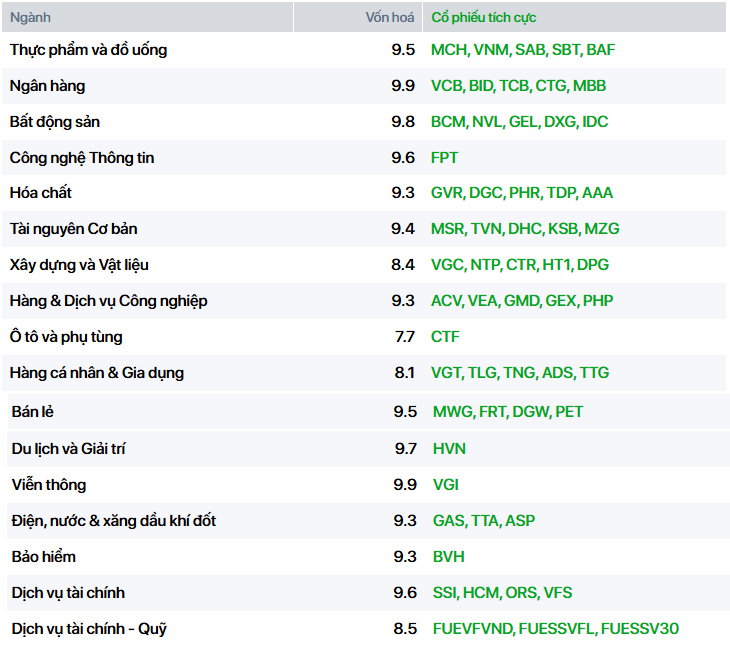Click the 'Cổ phiếu tích cực' column header
The height and width of the screenshot is (653, 730).
(x=574, y=17)
